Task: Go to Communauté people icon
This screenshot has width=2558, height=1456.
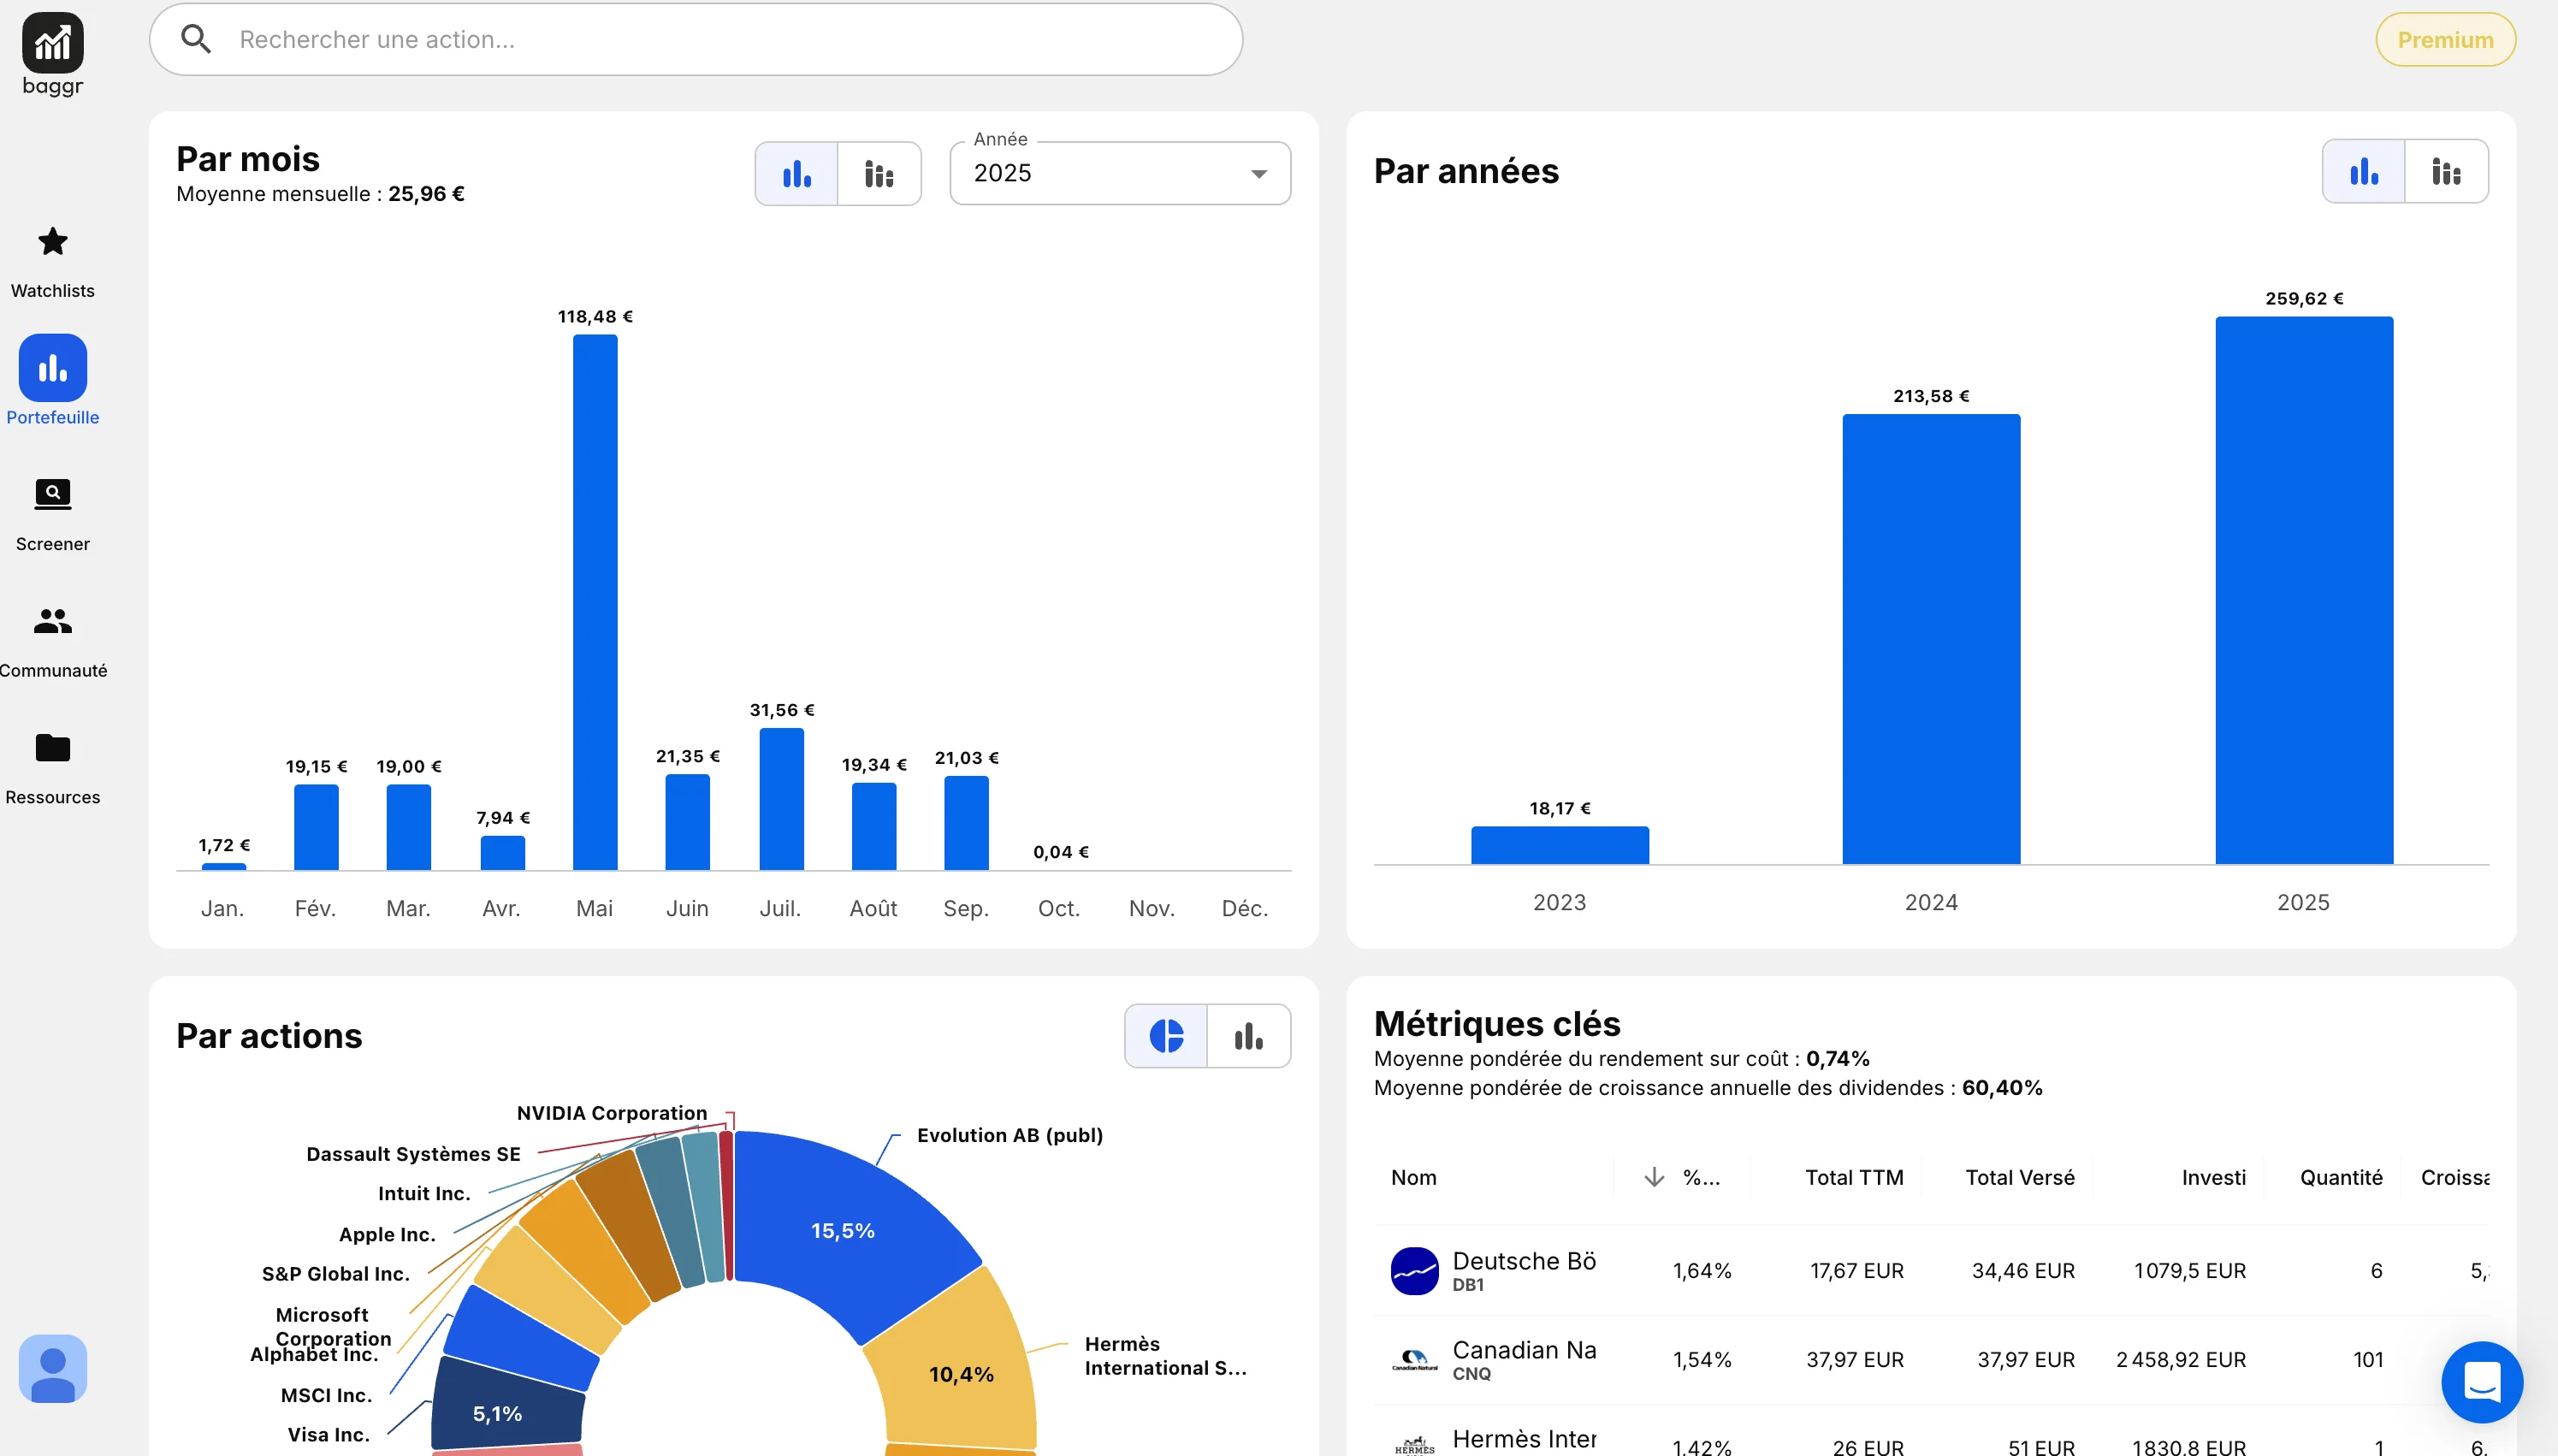Action: (52, 621)
